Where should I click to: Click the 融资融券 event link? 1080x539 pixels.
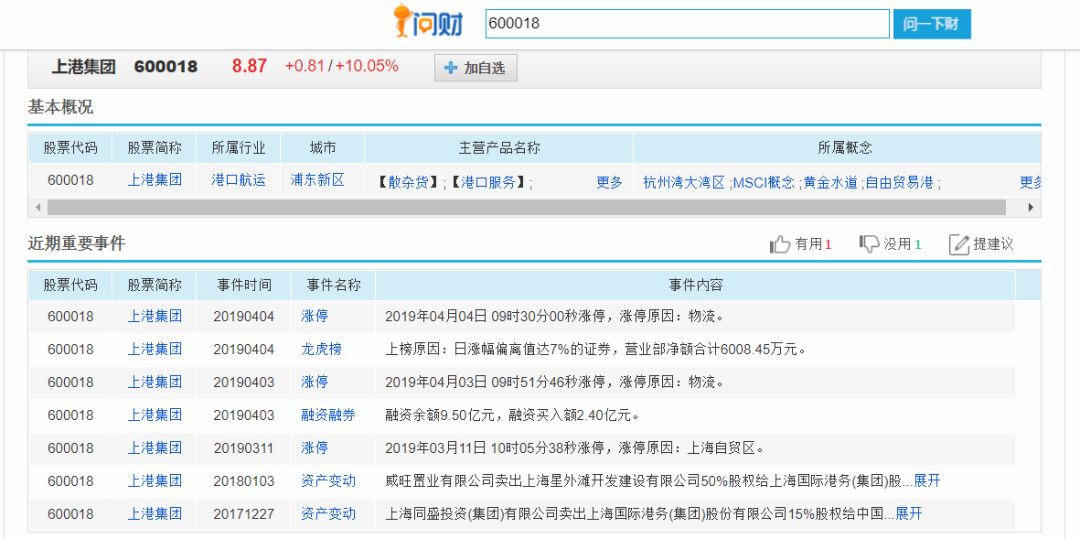329,415
